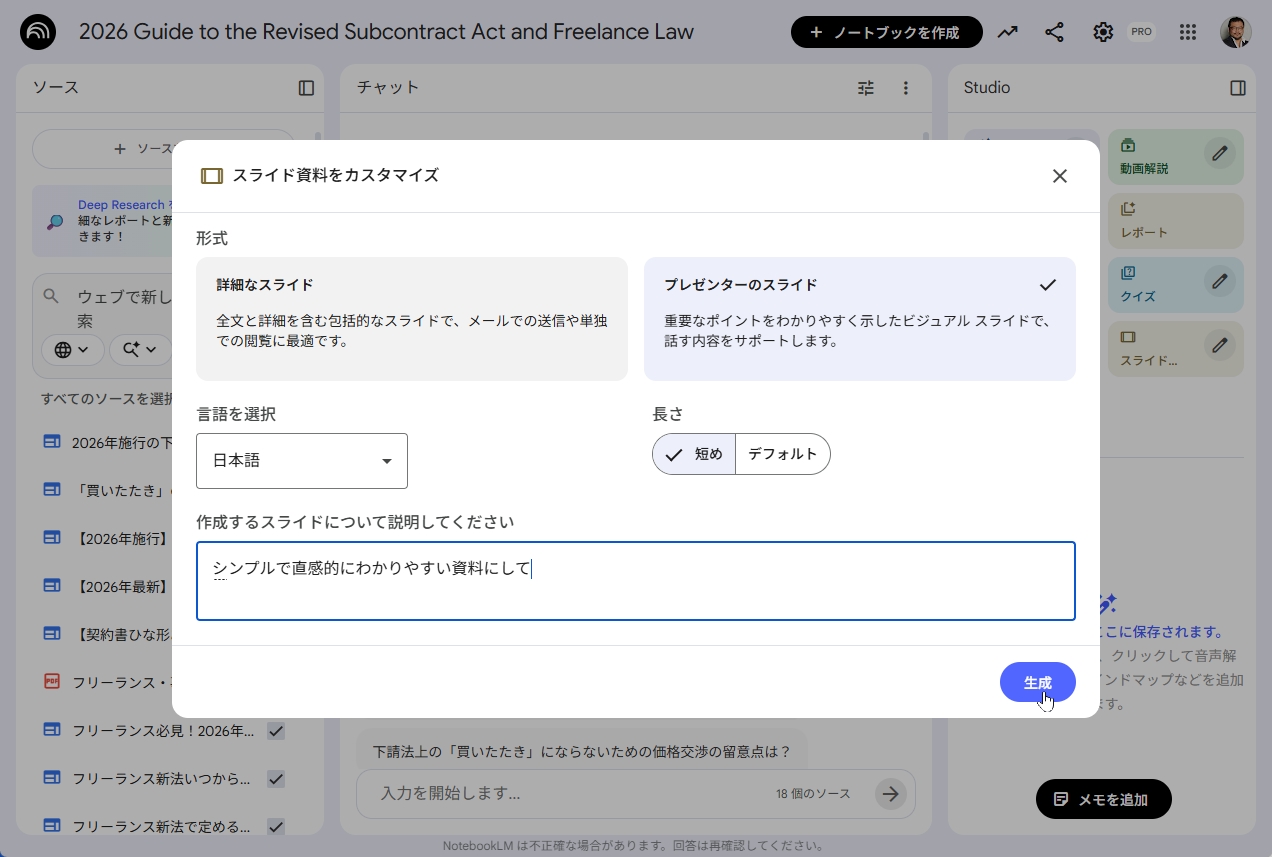The width and height of the screenshot is (1272, 857).
Task: Choose the プレゼンターのスライド format card
Action: [x=859, y=318]
